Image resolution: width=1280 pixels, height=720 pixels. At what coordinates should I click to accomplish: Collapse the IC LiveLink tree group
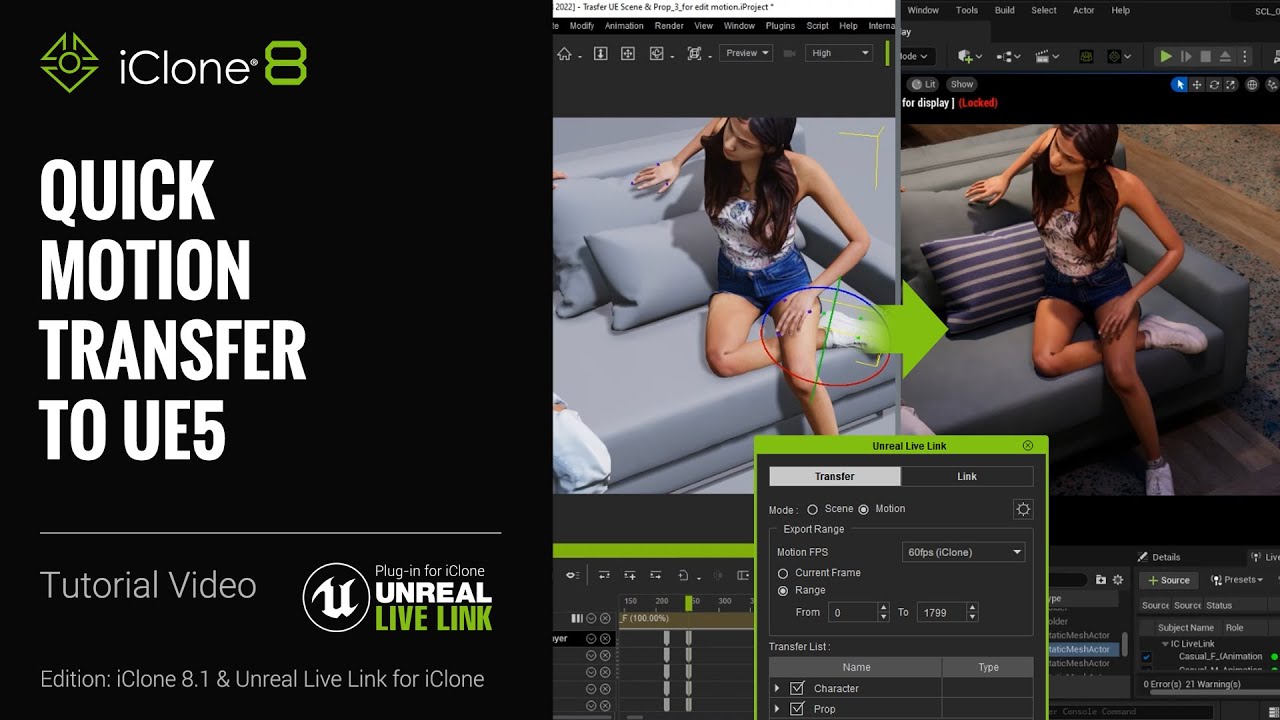(1164, 644)
